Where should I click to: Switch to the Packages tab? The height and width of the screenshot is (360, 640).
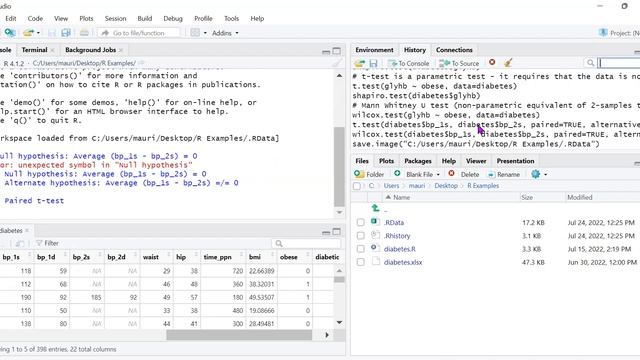[x=418, y=161]
